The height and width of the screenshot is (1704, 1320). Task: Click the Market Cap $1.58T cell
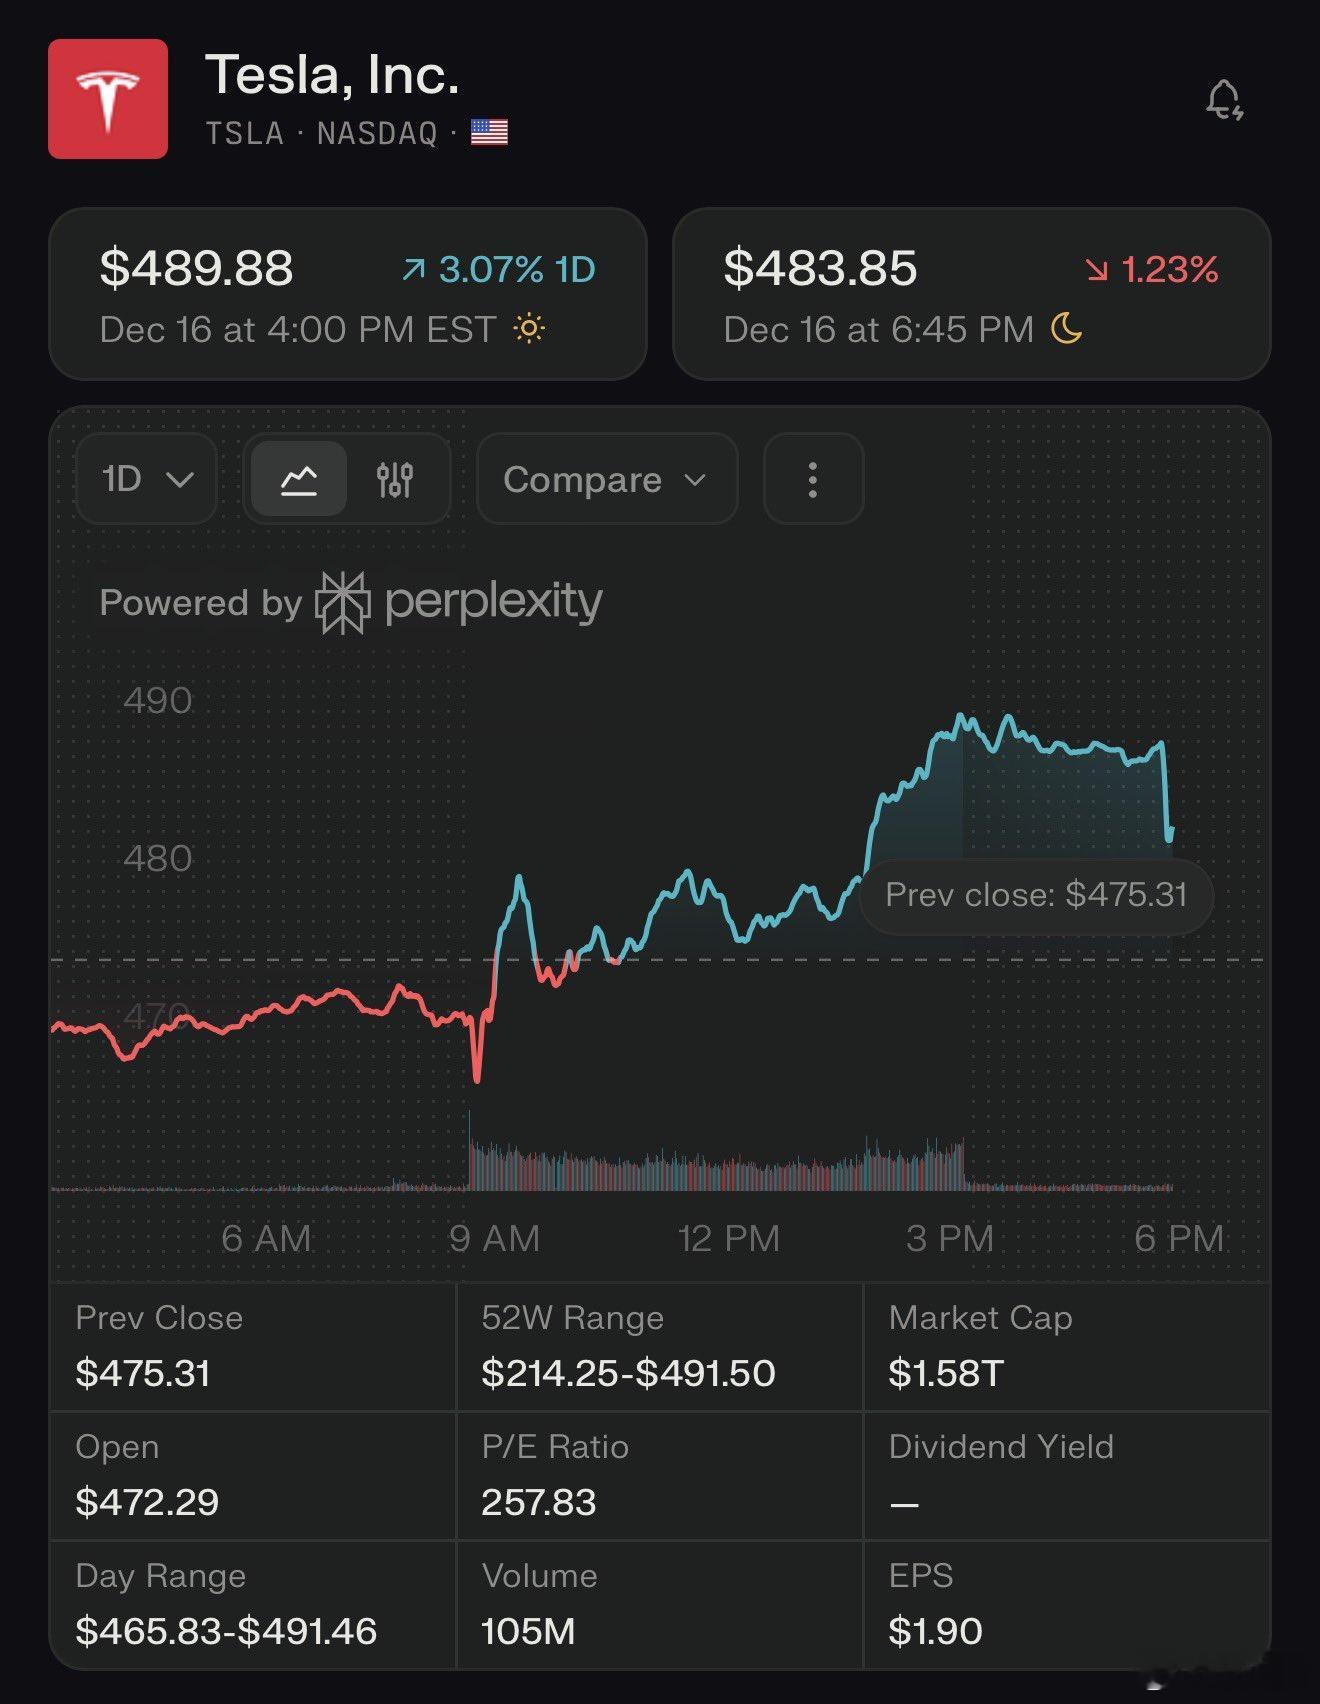click(x=1066, y=1347)
